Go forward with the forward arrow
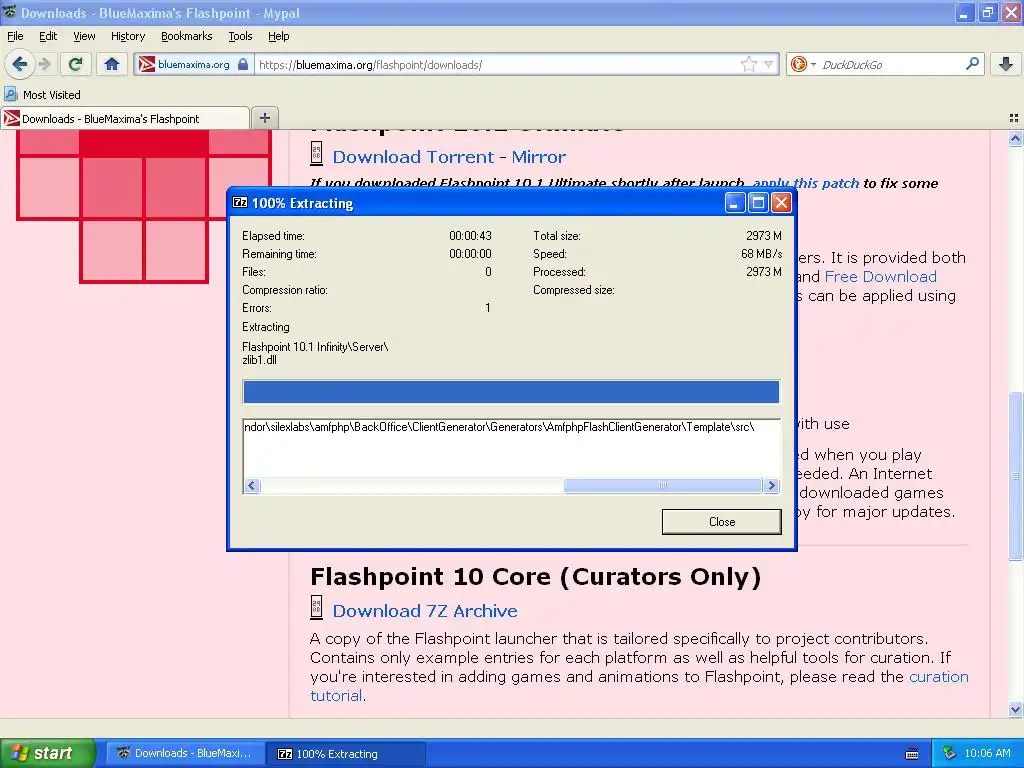1024x768 pixels. click(44, 64)
